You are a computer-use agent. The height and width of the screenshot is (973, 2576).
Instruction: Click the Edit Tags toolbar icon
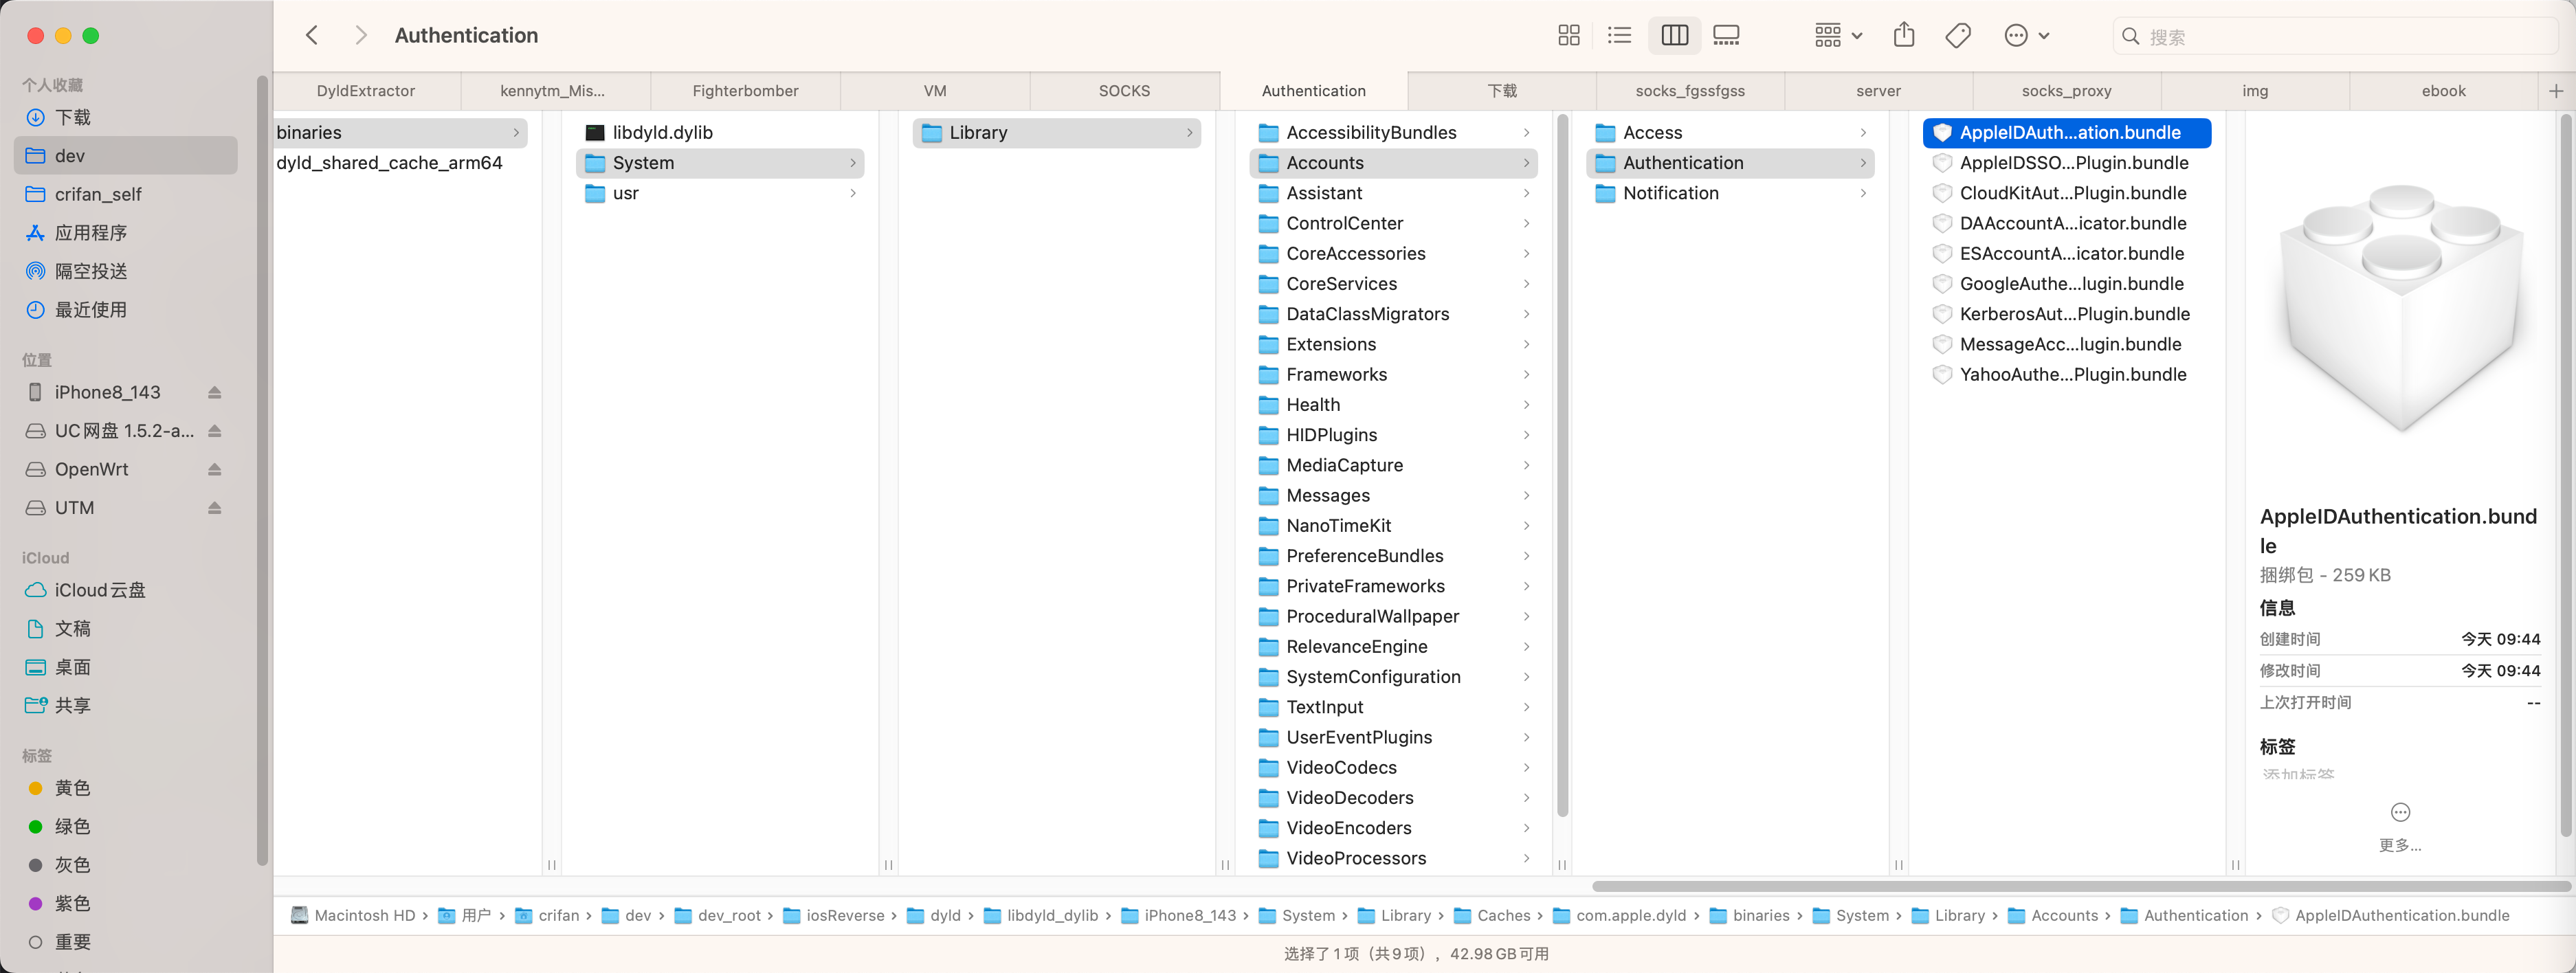click(x=1958, y=36)
